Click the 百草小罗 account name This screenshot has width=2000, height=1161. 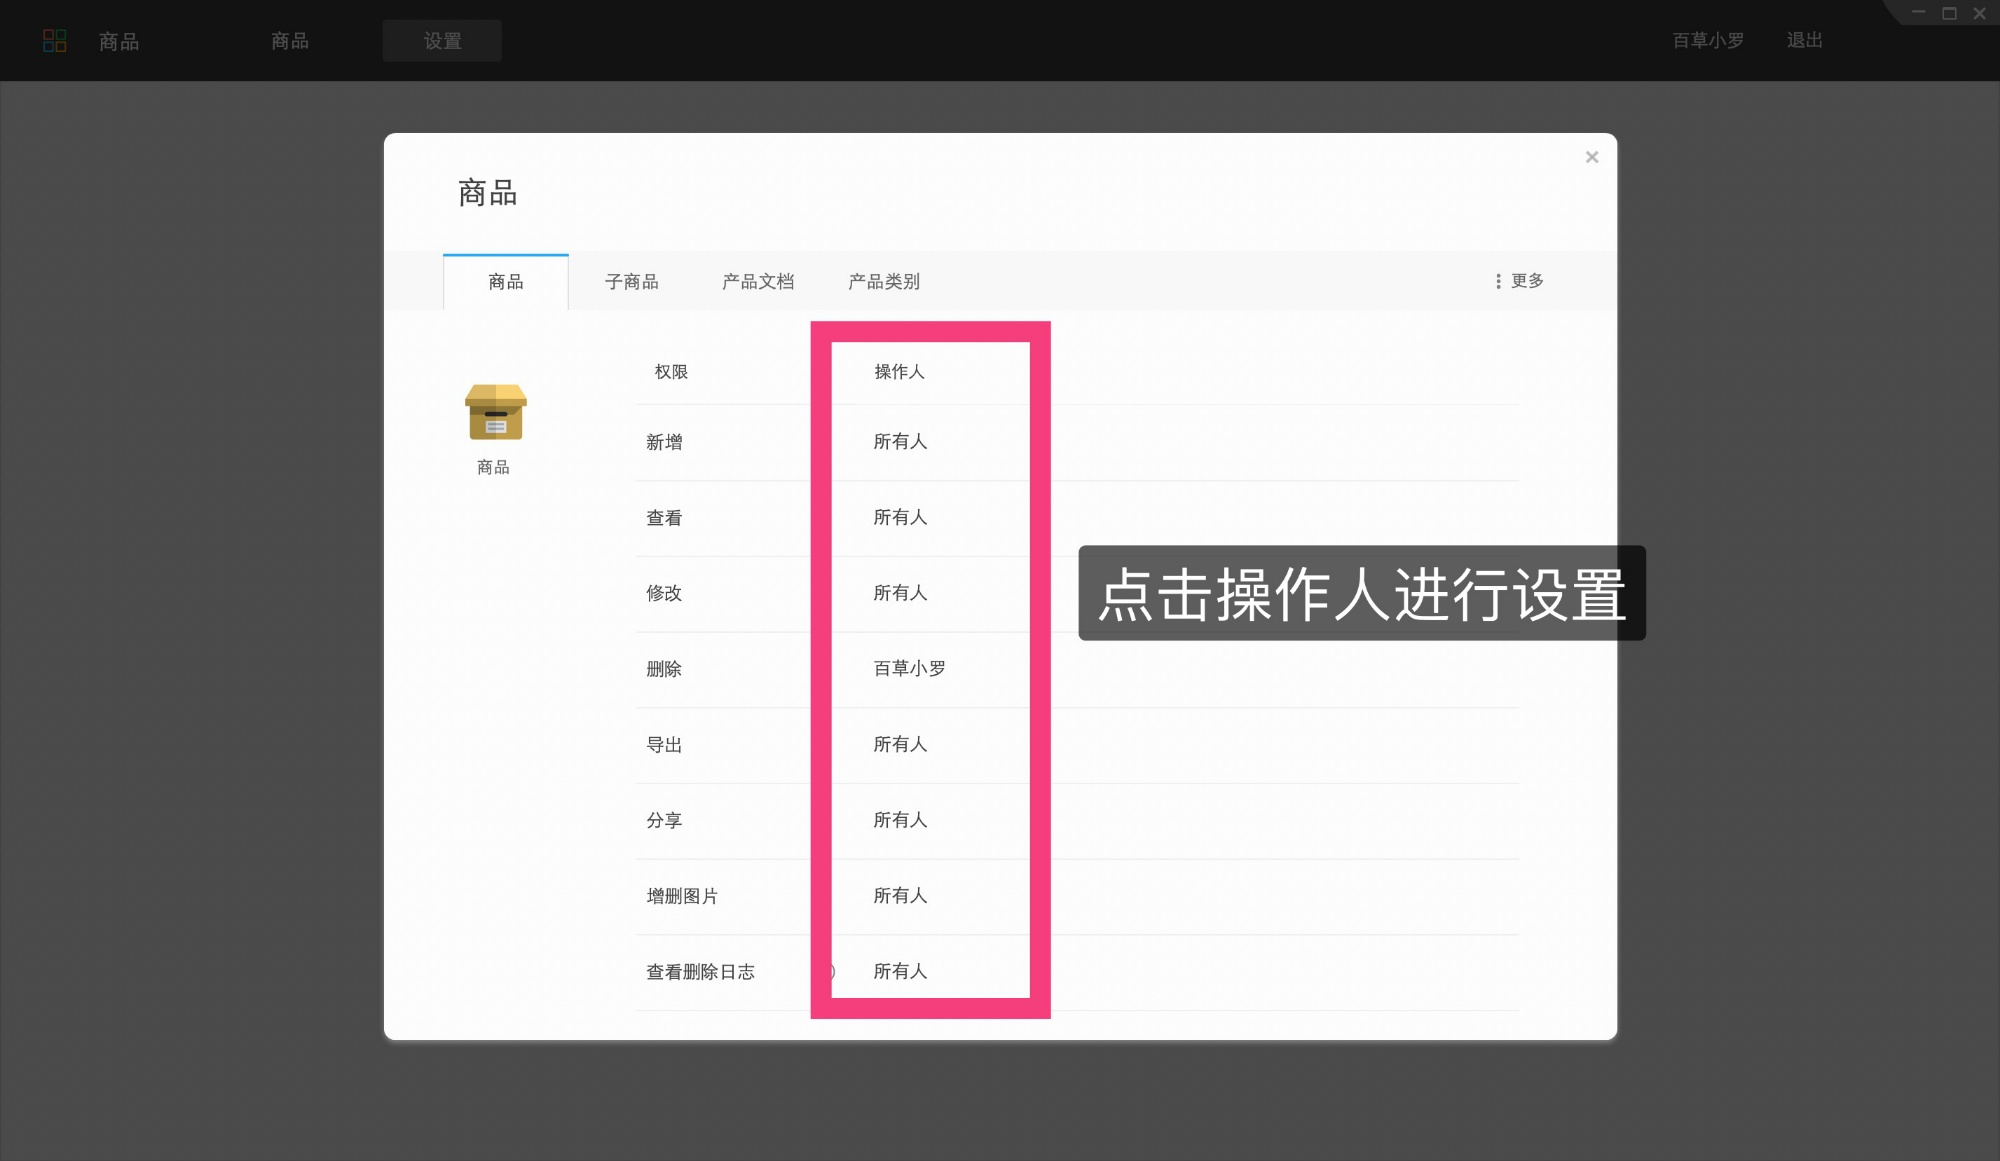coord(1706,40)
